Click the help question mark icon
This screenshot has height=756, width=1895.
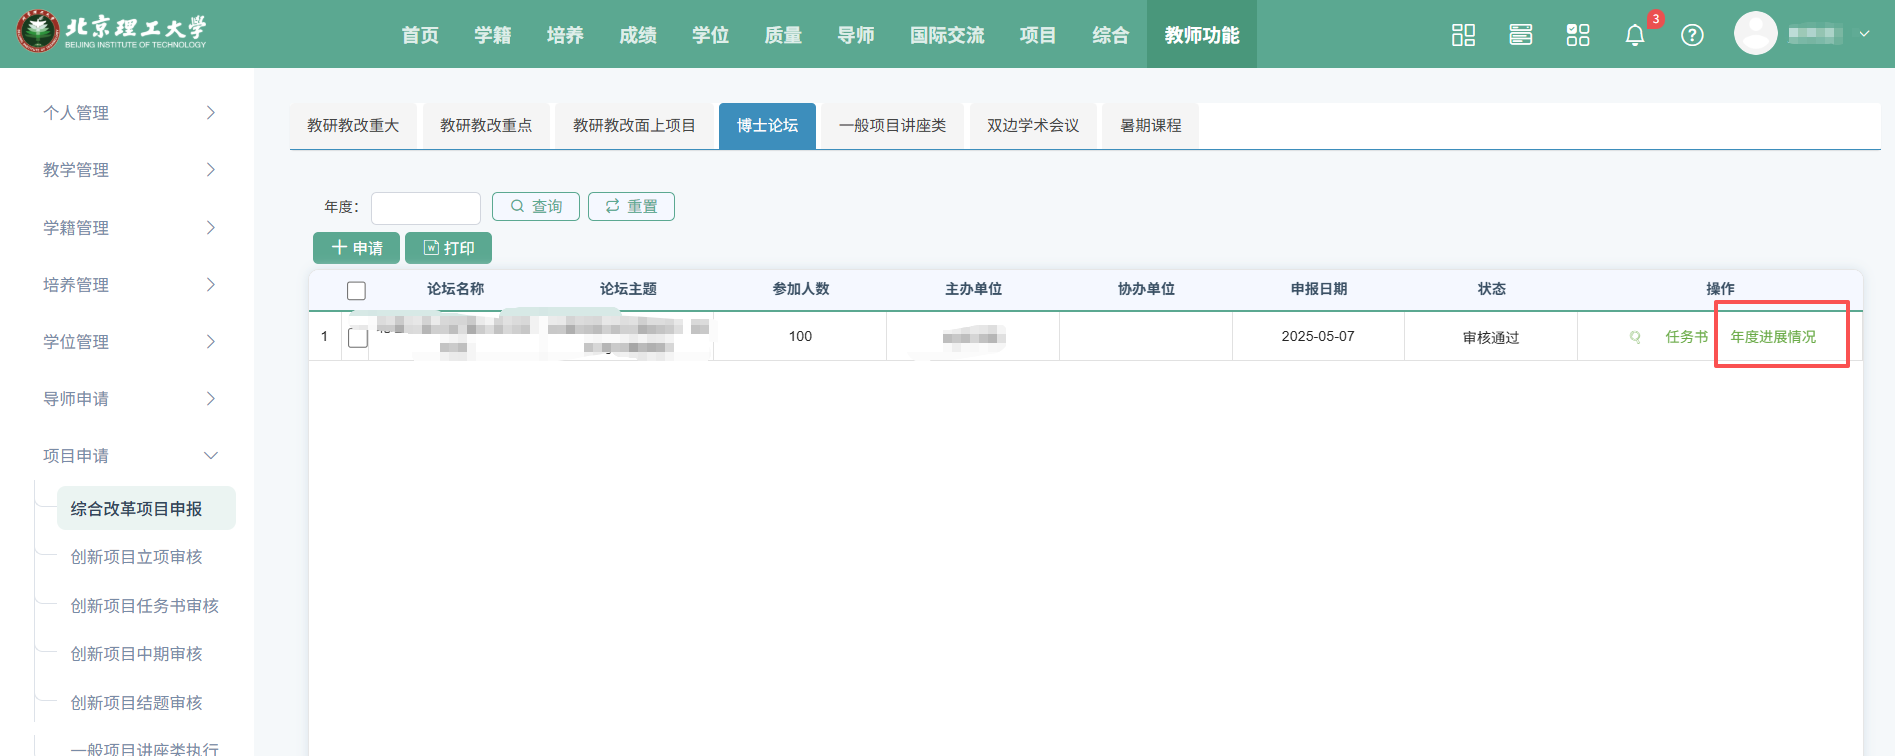tap(1692, 35)
